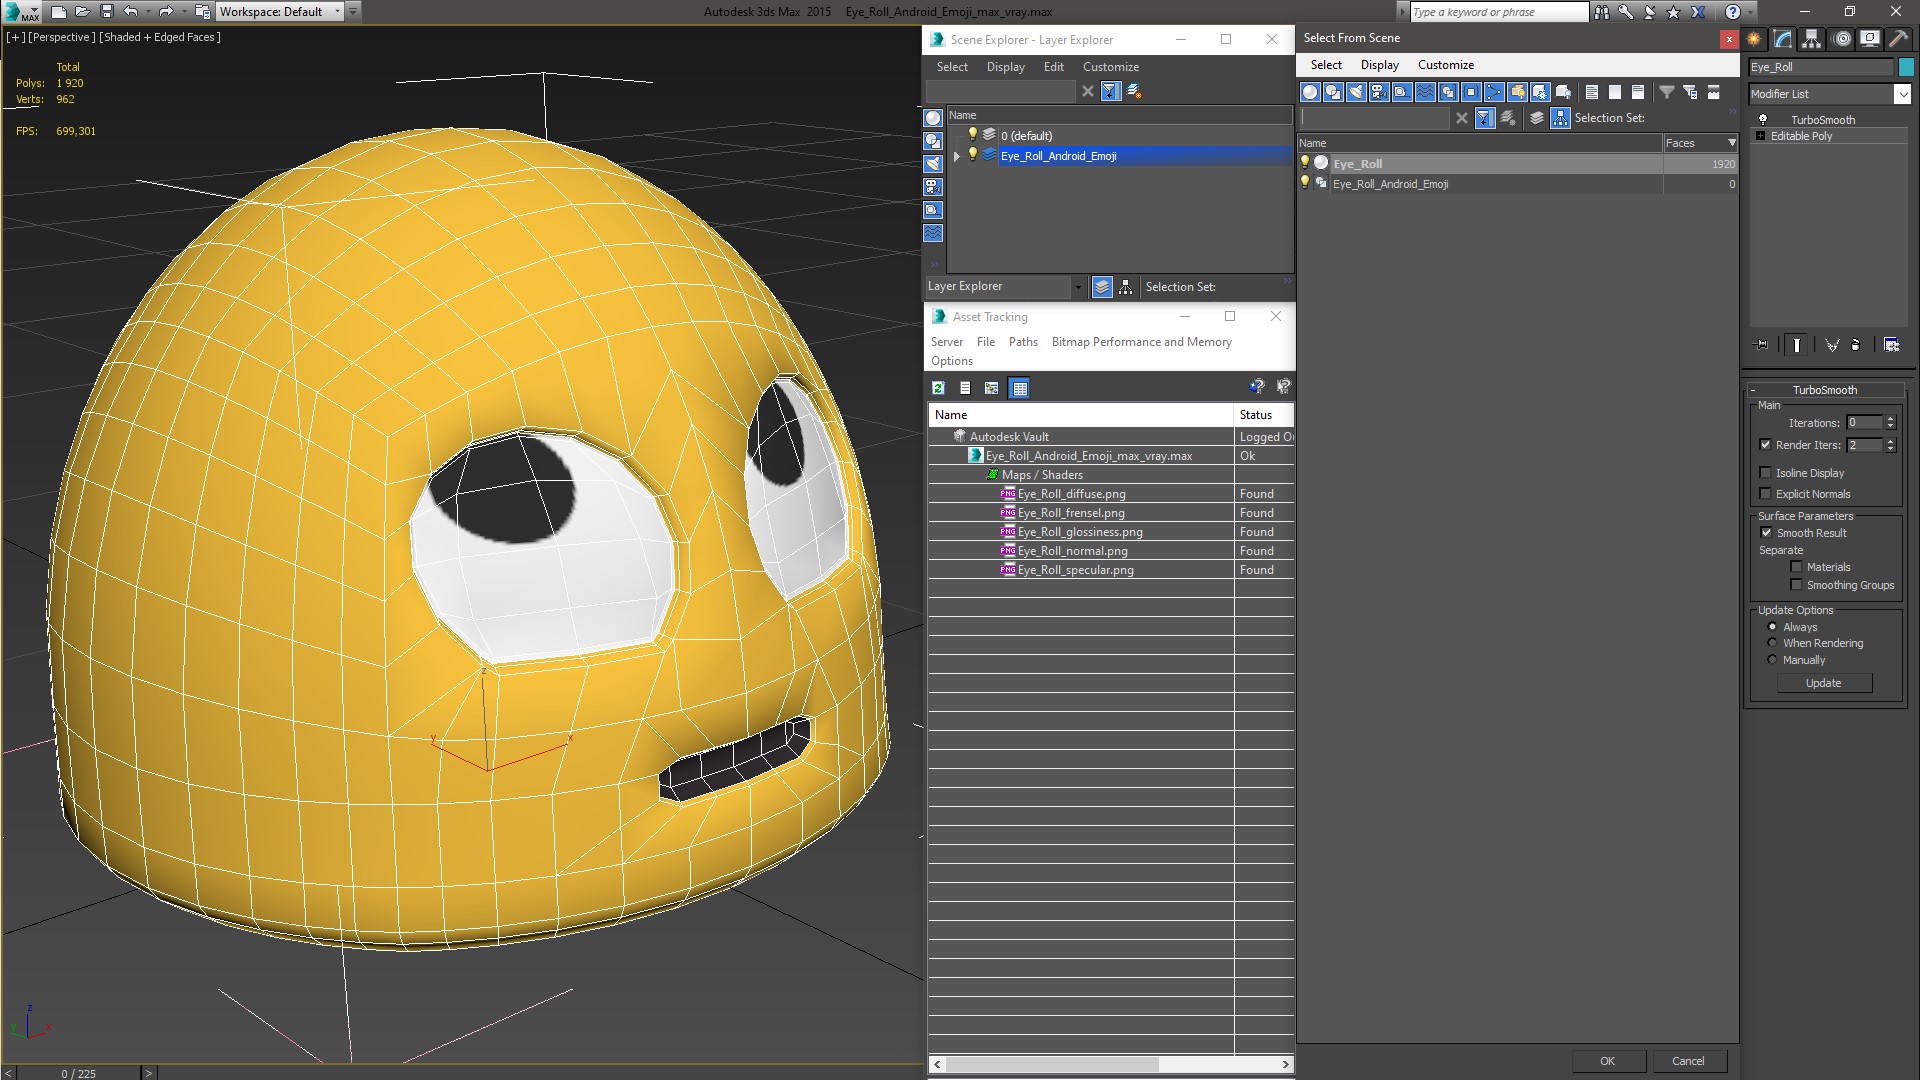Click the Iterations value field
The width and height of the screenshot is (1920, 1080).
pyautogui.click(x=1864, y=423)
